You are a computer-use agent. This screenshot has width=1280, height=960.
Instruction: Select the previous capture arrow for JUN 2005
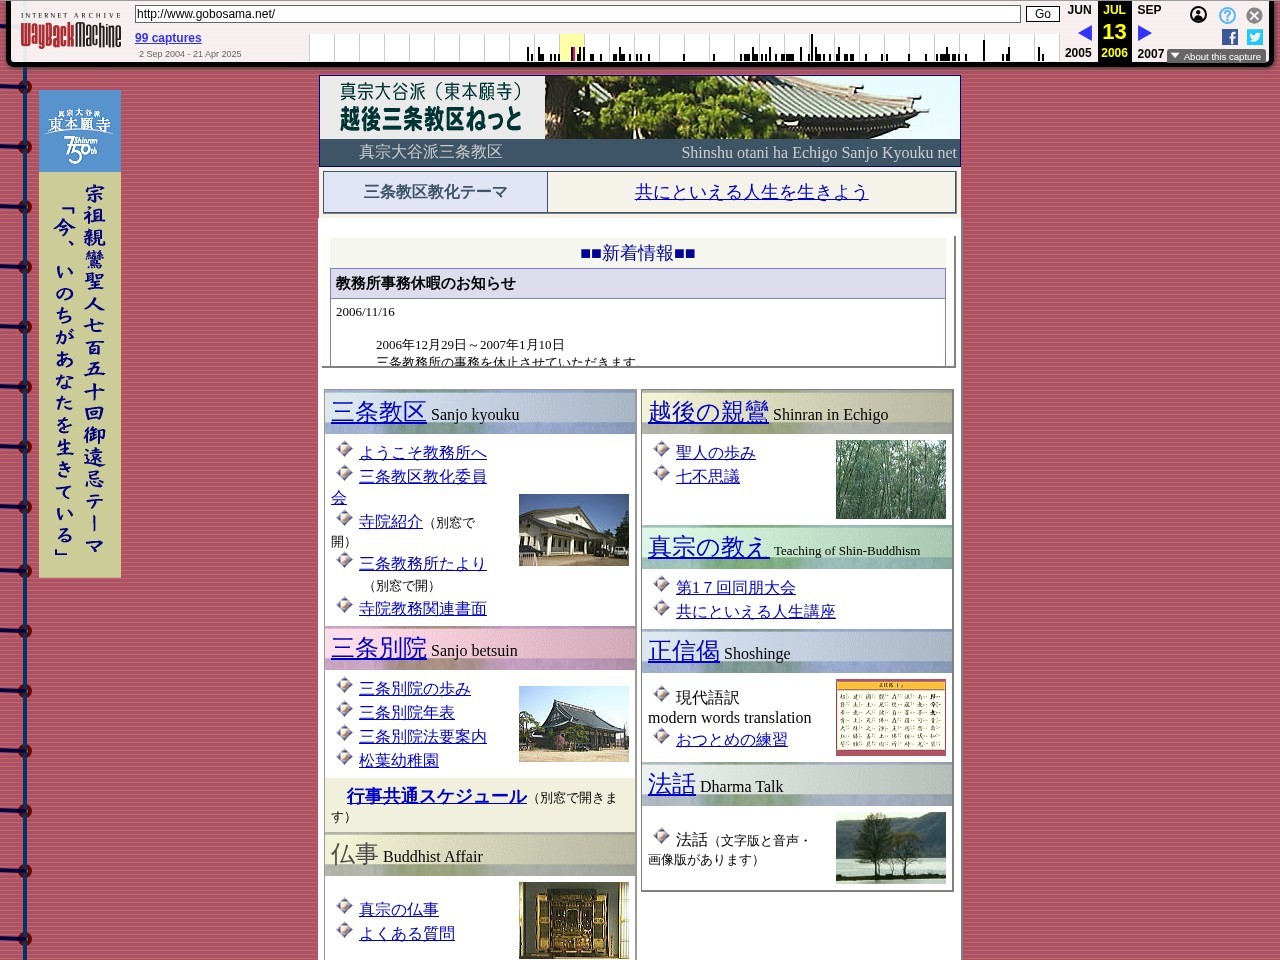1085,32
